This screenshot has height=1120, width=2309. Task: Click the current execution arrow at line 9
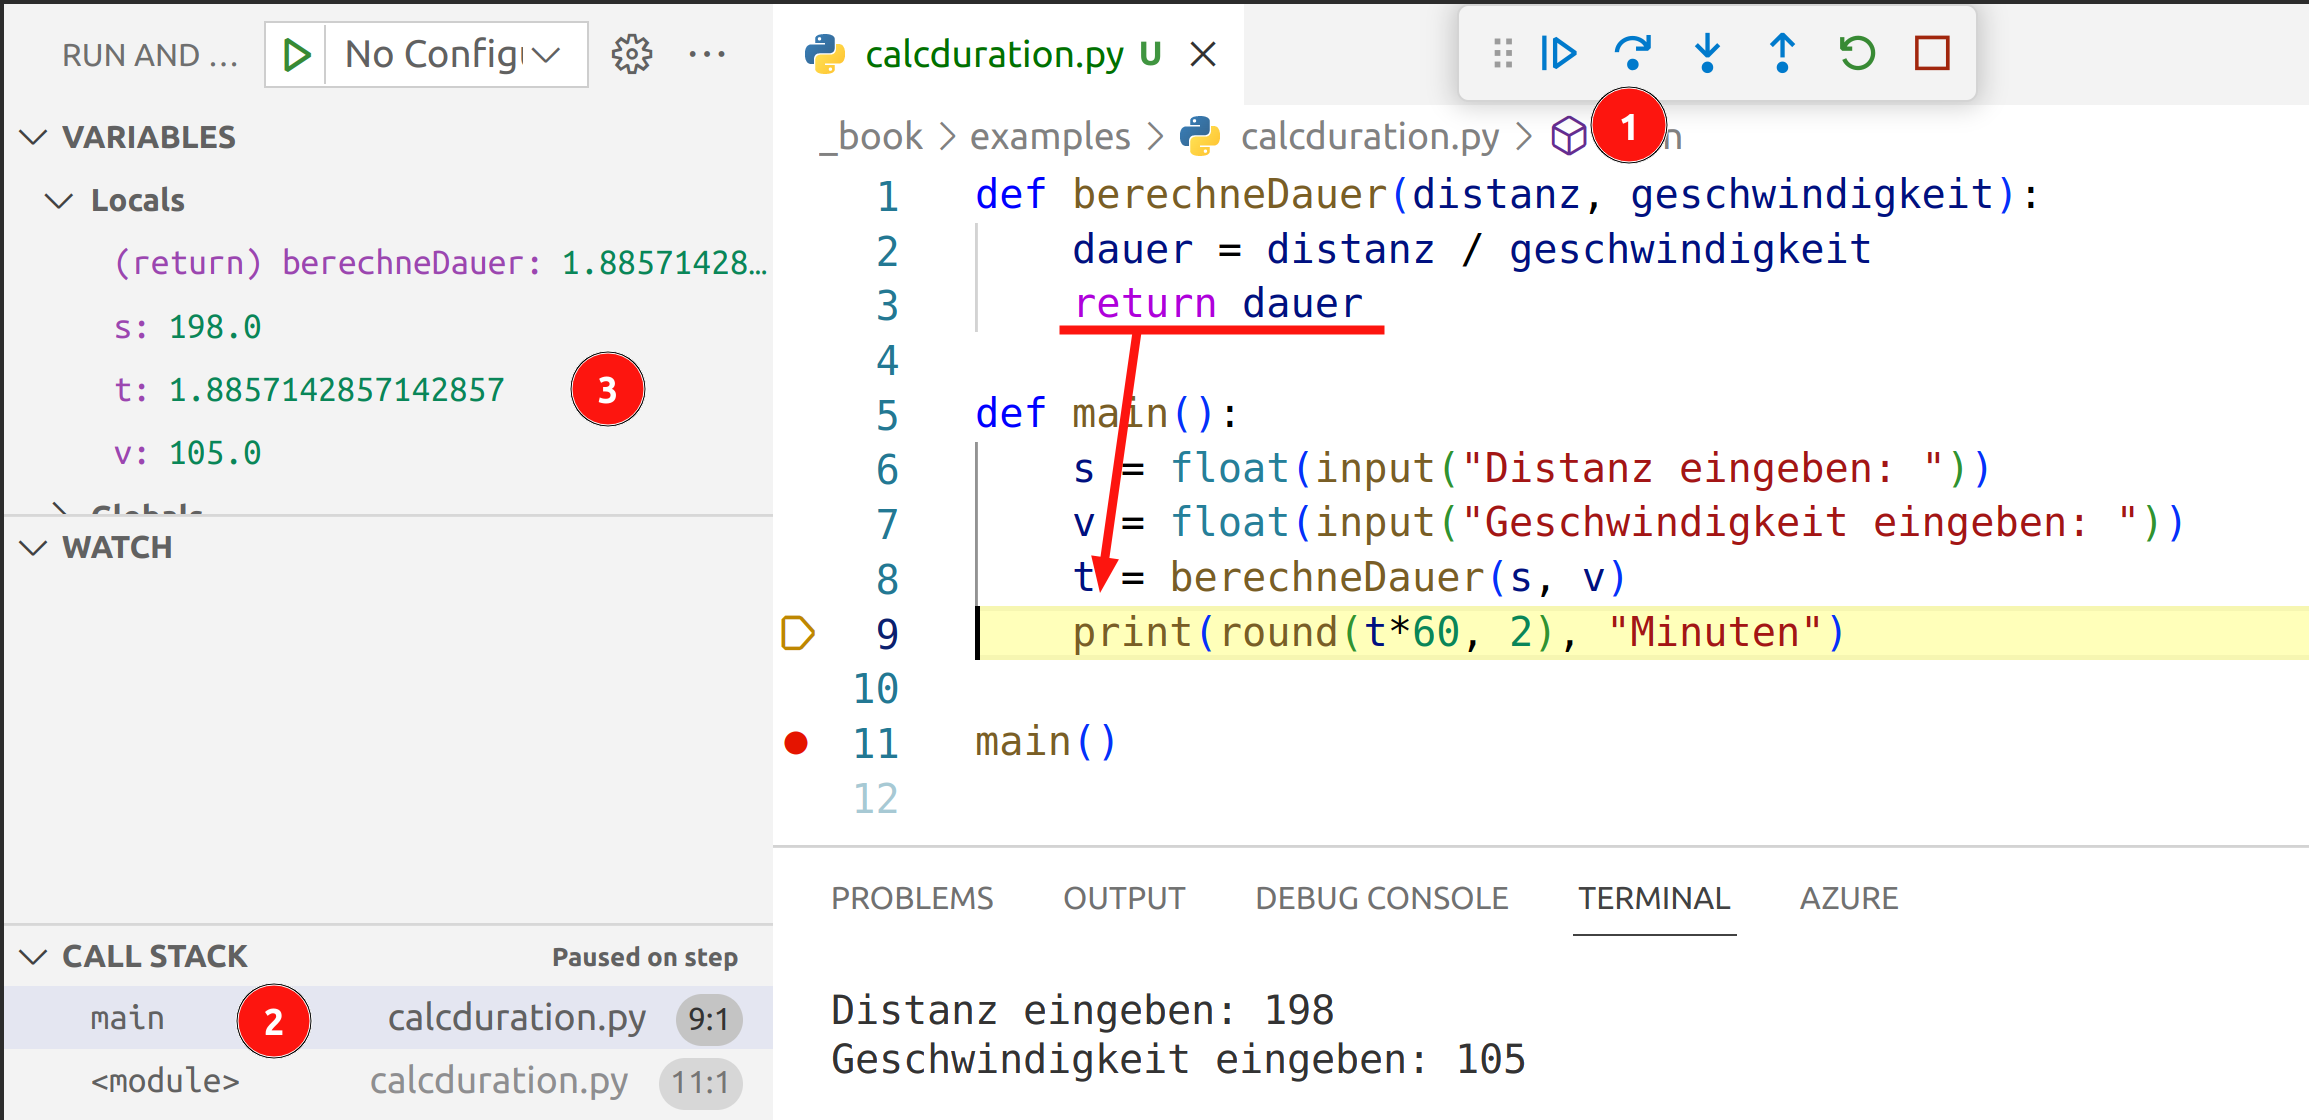point(797,633)
